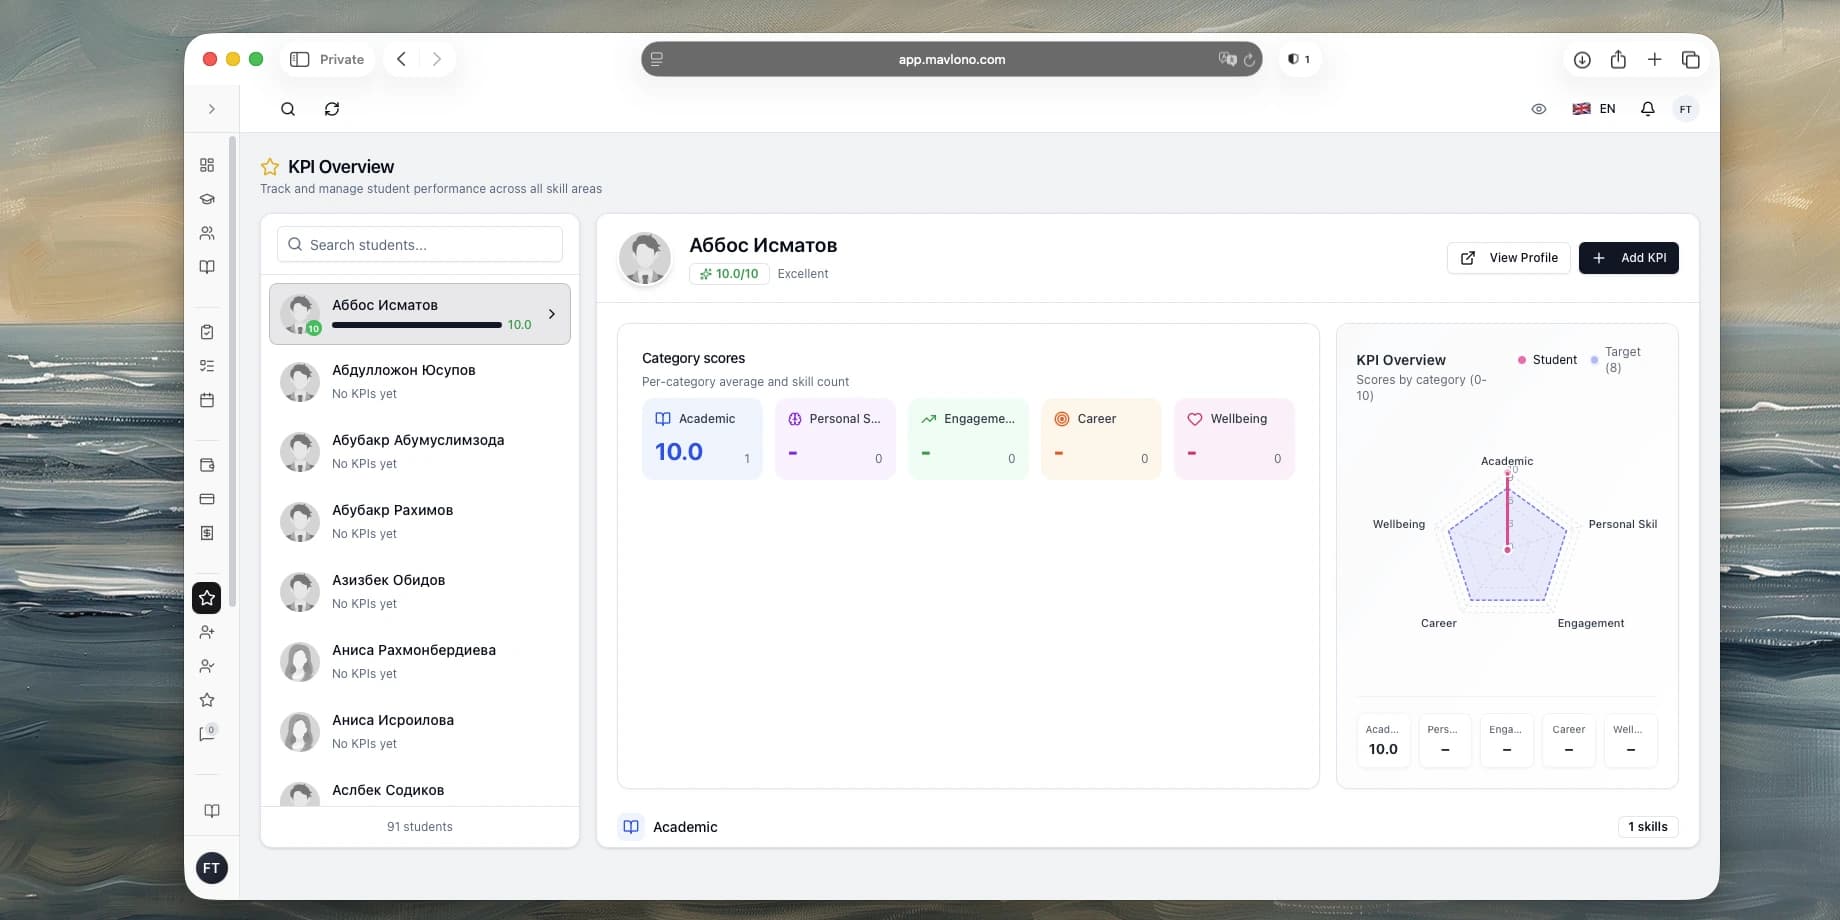
Task: Collapse the sidebar with the arrow at top
Action: pyautogui.click(x=211, y=108)
